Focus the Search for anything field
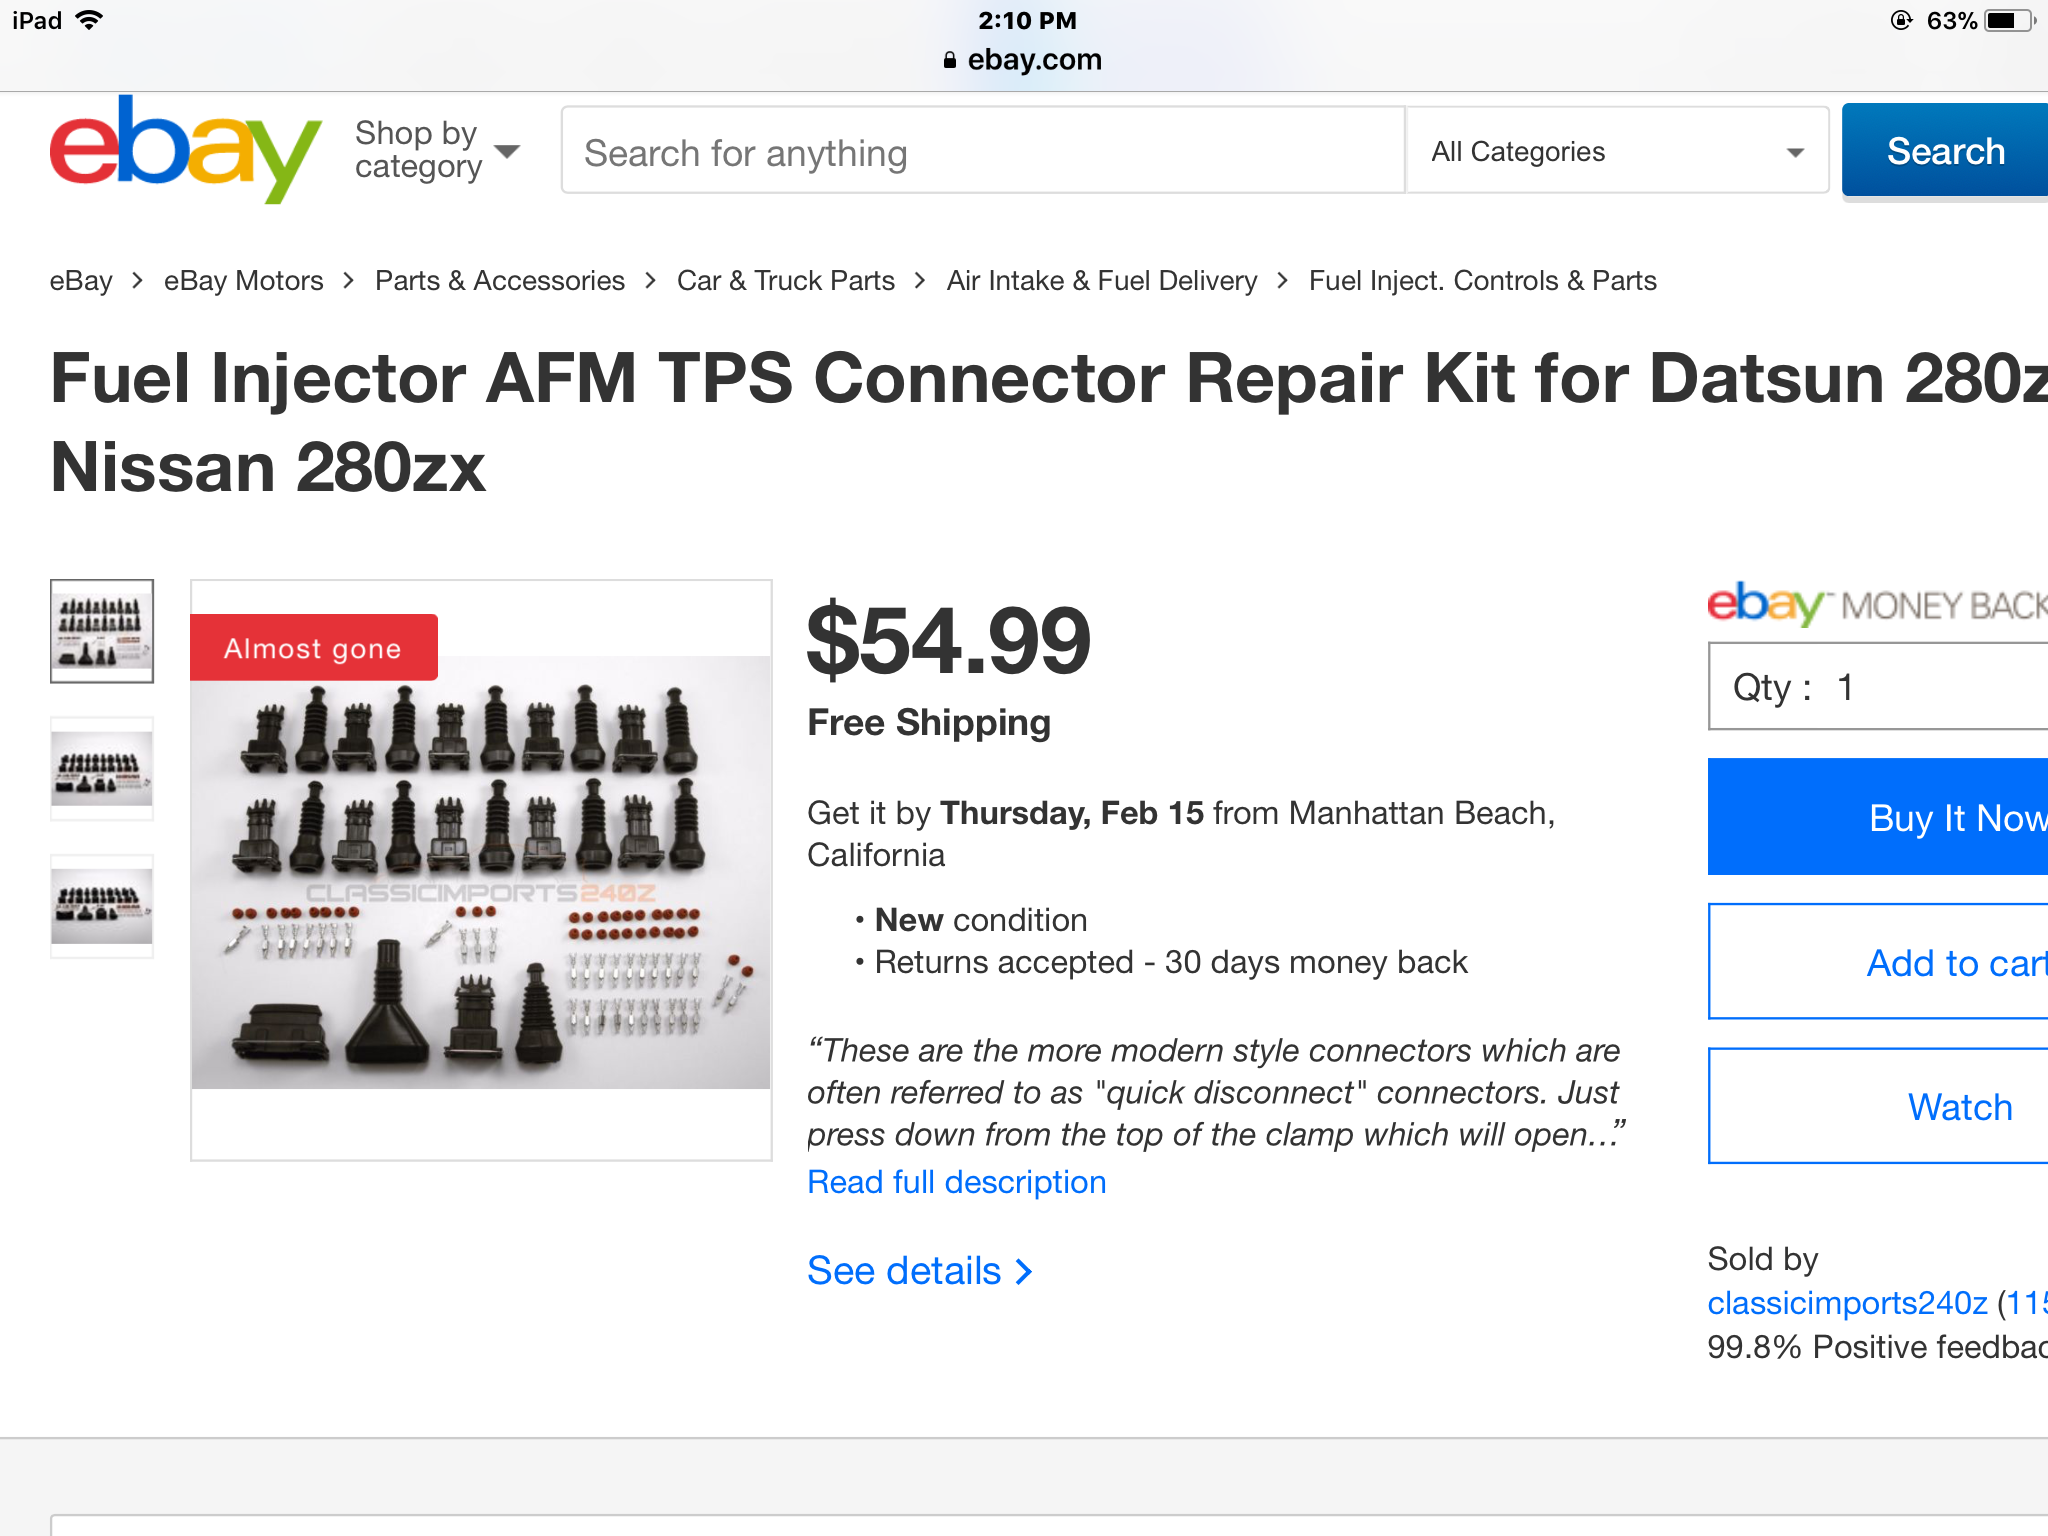The height and width of the screenshot is (1536, 2048). [x=983, y=151]
